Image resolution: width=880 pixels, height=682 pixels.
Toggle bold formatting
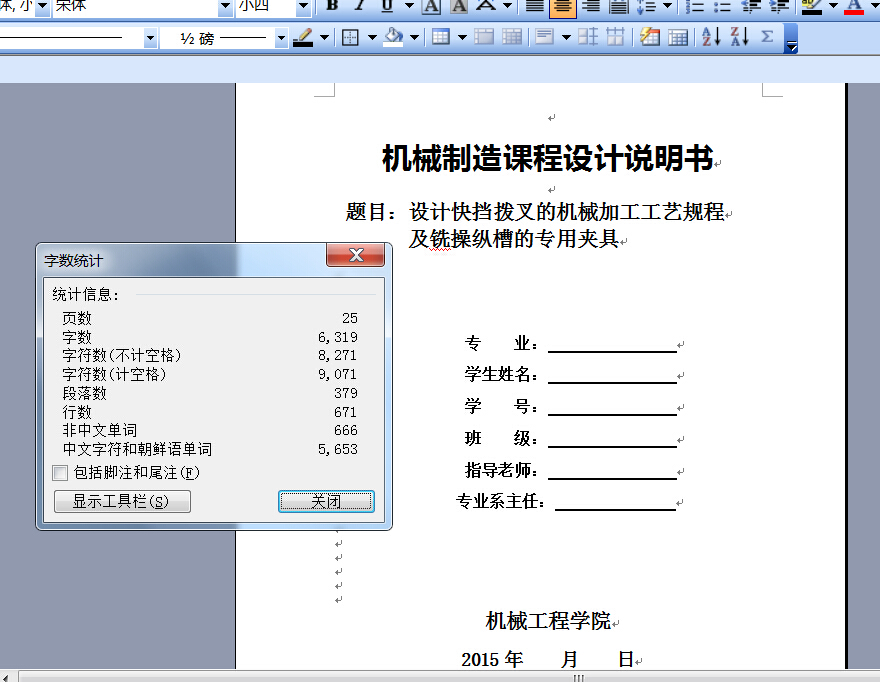coord(332,6)
